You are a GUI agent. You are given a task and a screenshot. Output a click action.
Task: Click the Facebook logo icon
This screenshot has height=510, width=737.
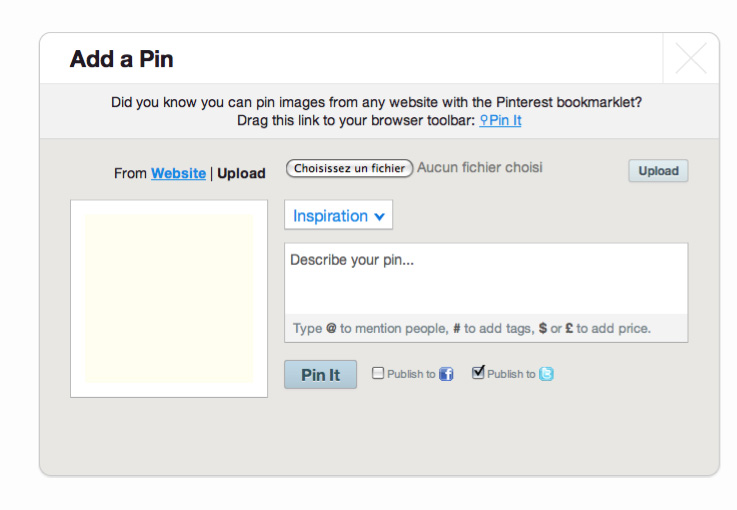coord(446,374)
